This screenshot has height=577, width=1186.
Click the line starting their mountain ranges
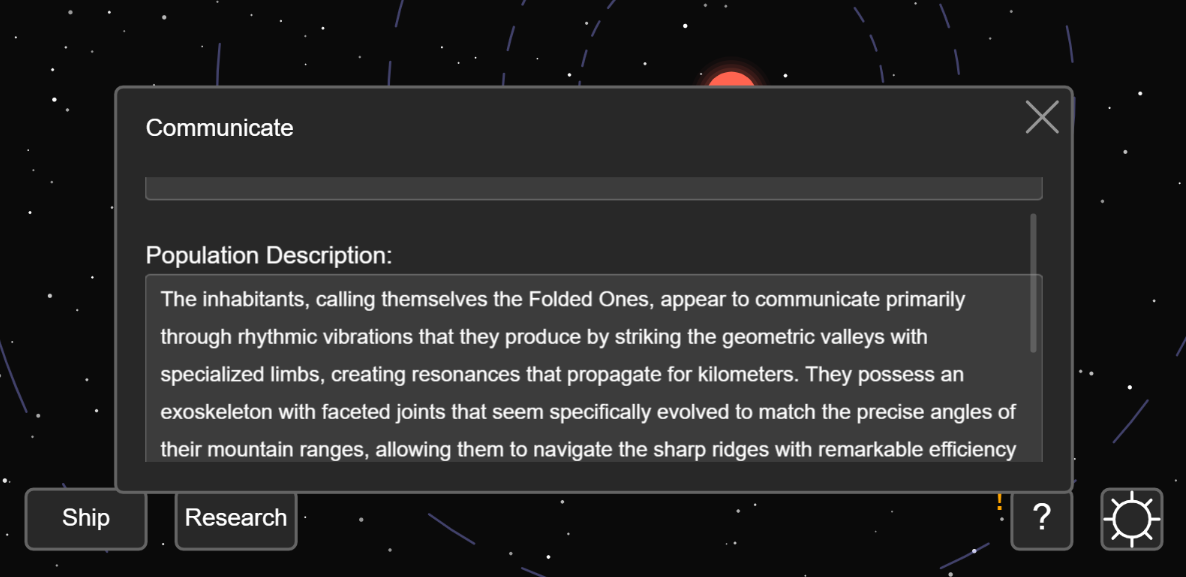click(588, 451)
